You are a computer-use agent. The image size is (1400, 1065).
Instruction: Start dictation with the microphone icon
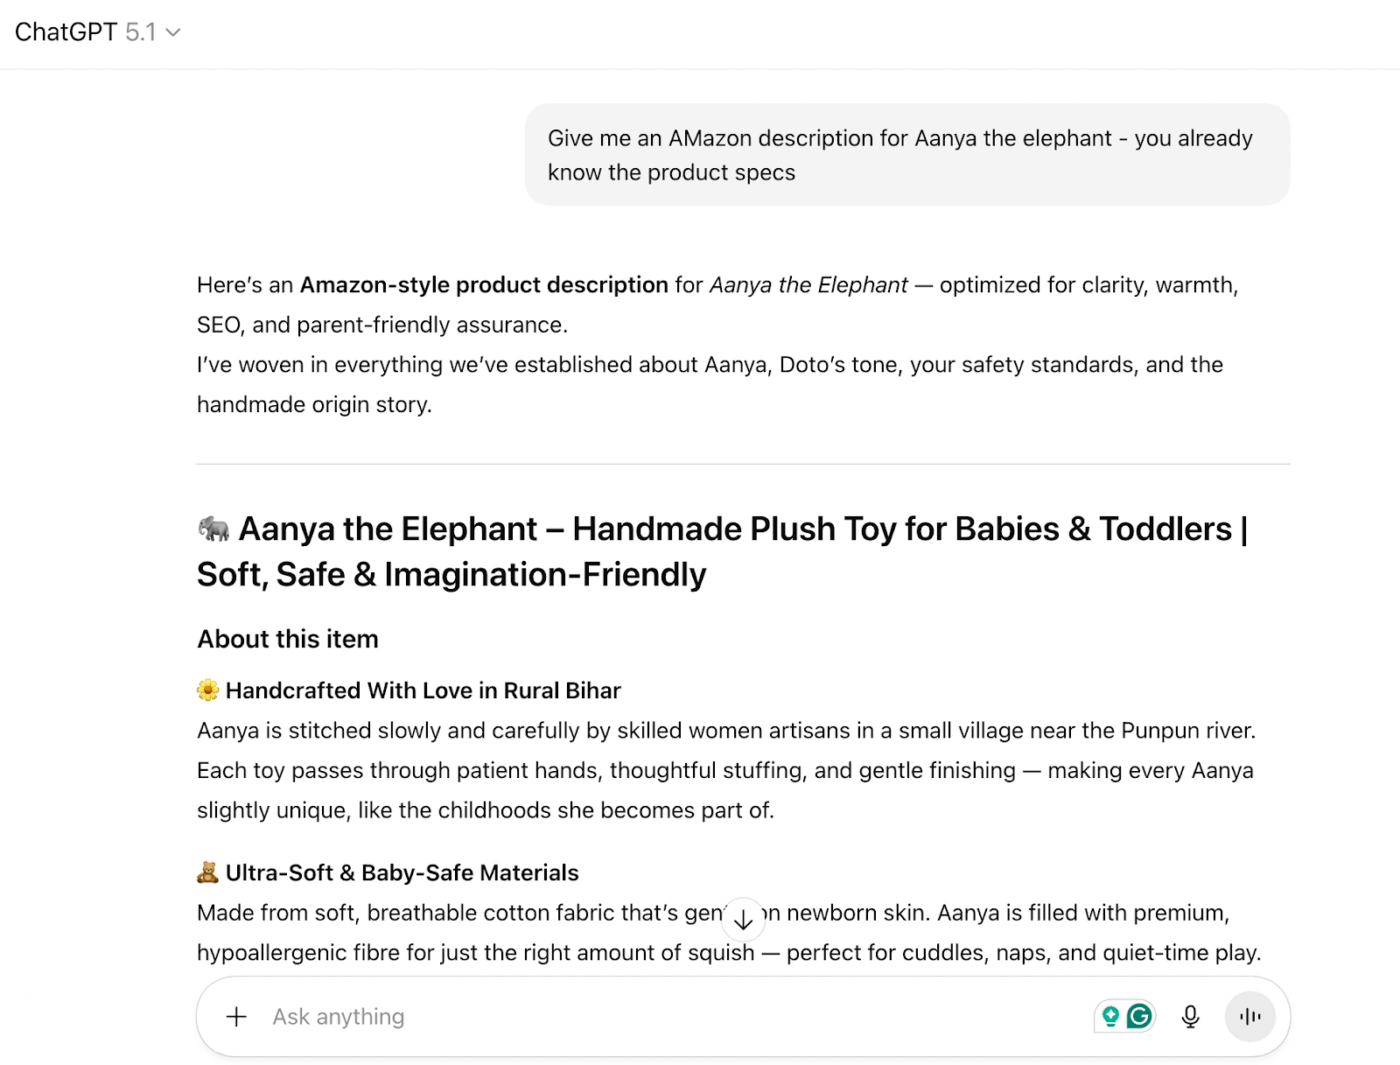[x=1190, y=1016]
